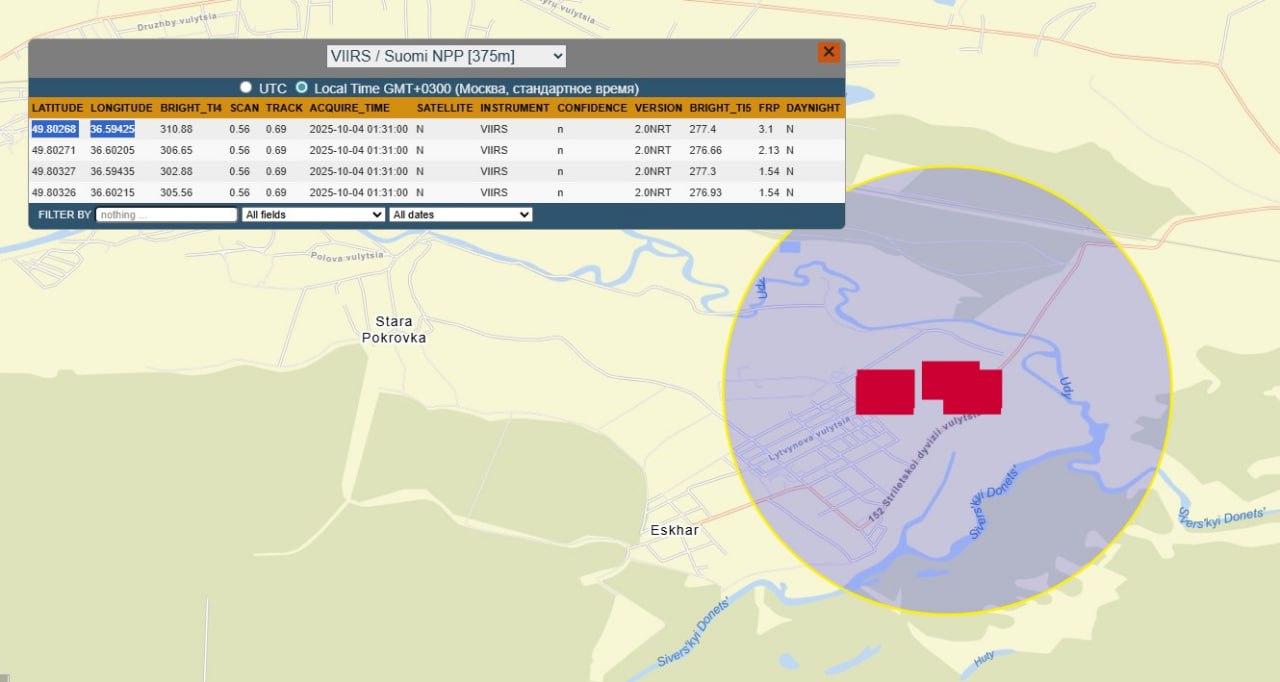This screenshot has width=1280, height=682.
Task: Close the fire data table panel
Action: (828, 53)
